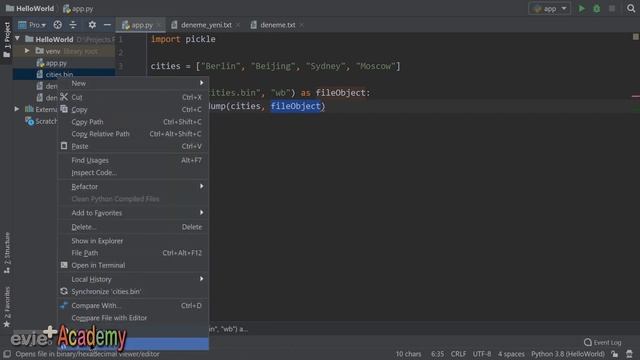Click the 6:35 cursor position indicator

pos(437,354)
